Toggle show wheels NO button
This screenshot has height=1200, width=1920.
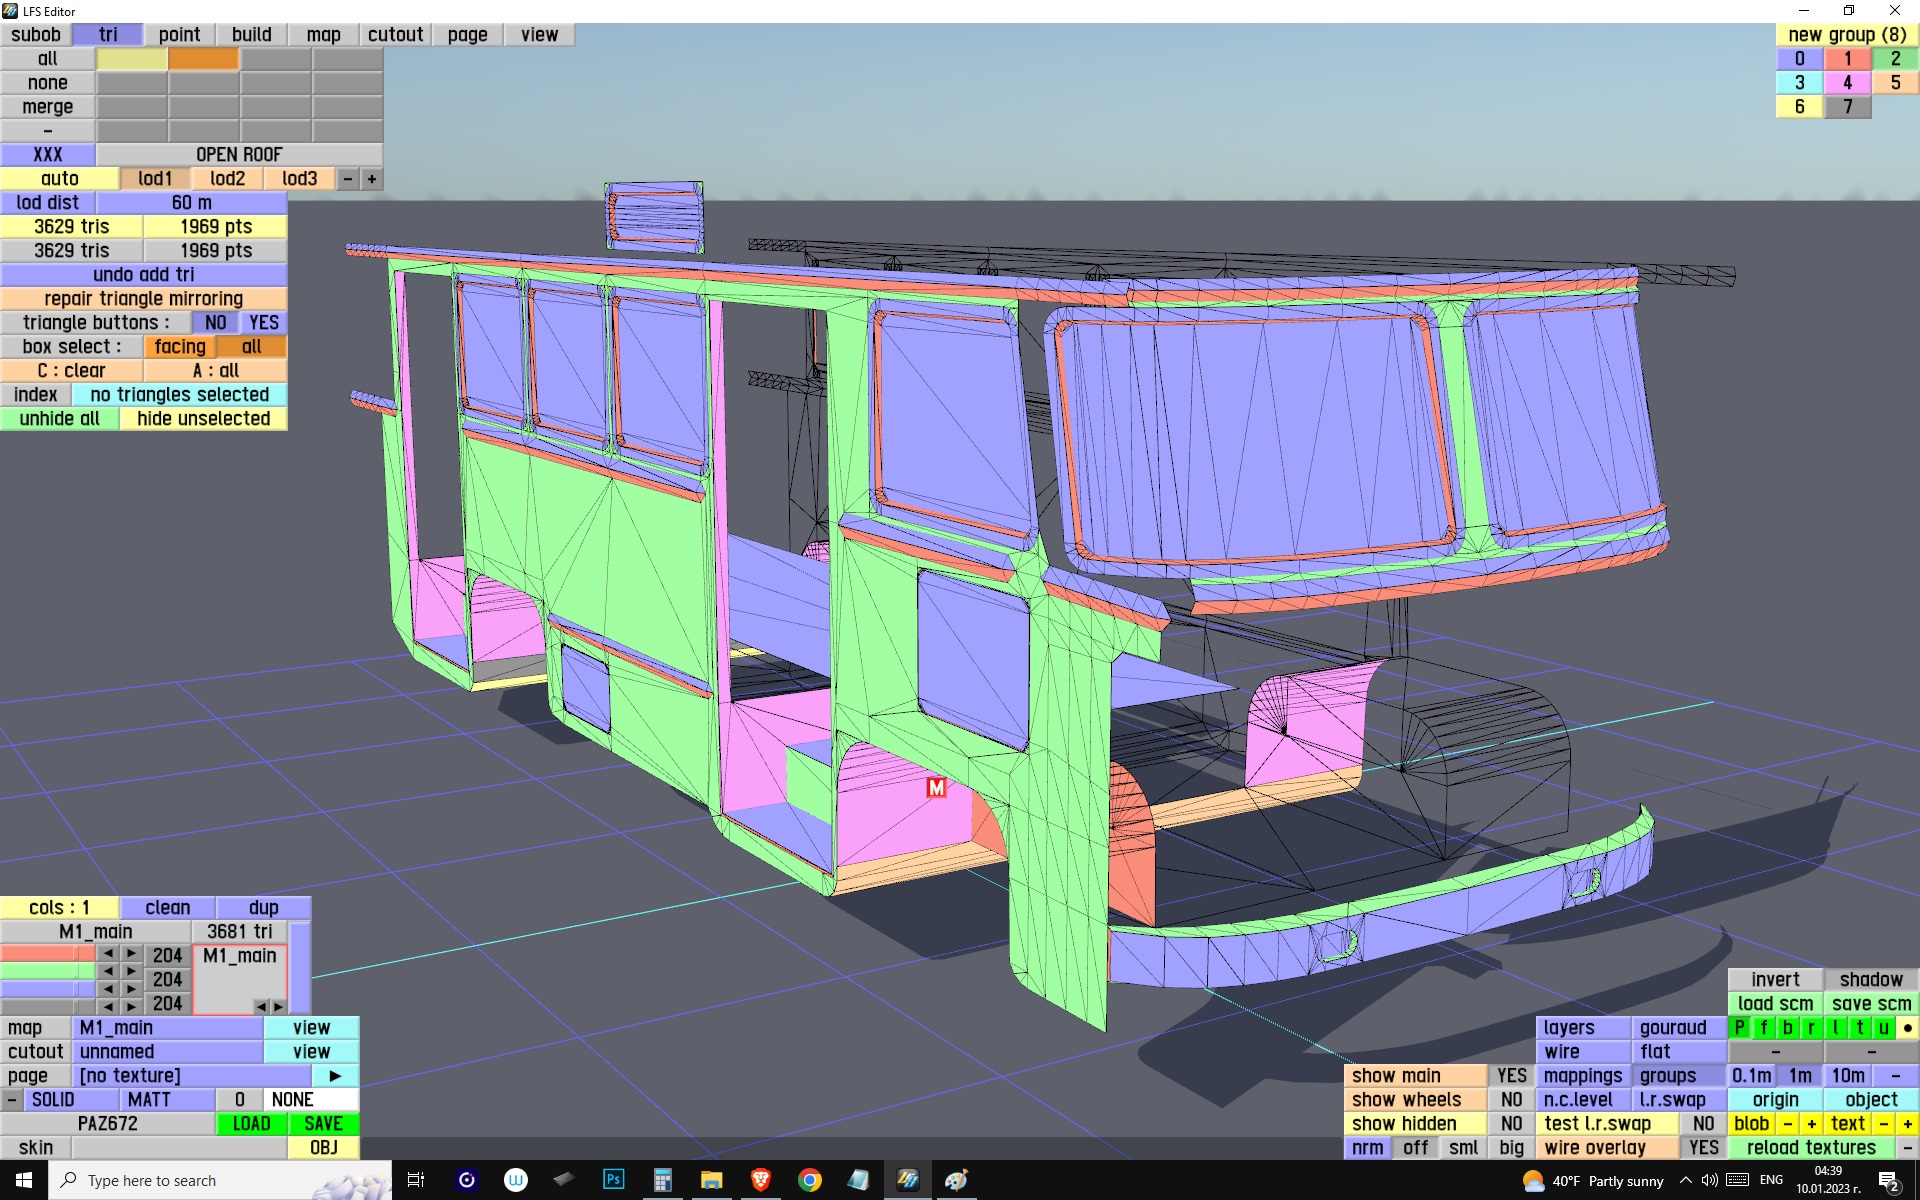[1511, 1099]
